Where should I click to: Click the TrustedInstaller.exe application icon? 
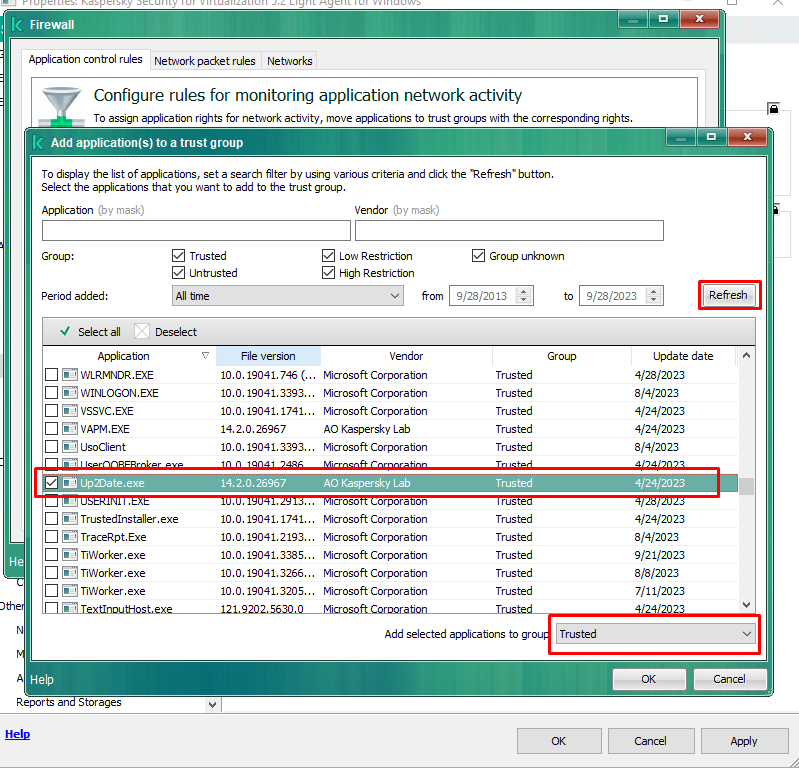69,519
